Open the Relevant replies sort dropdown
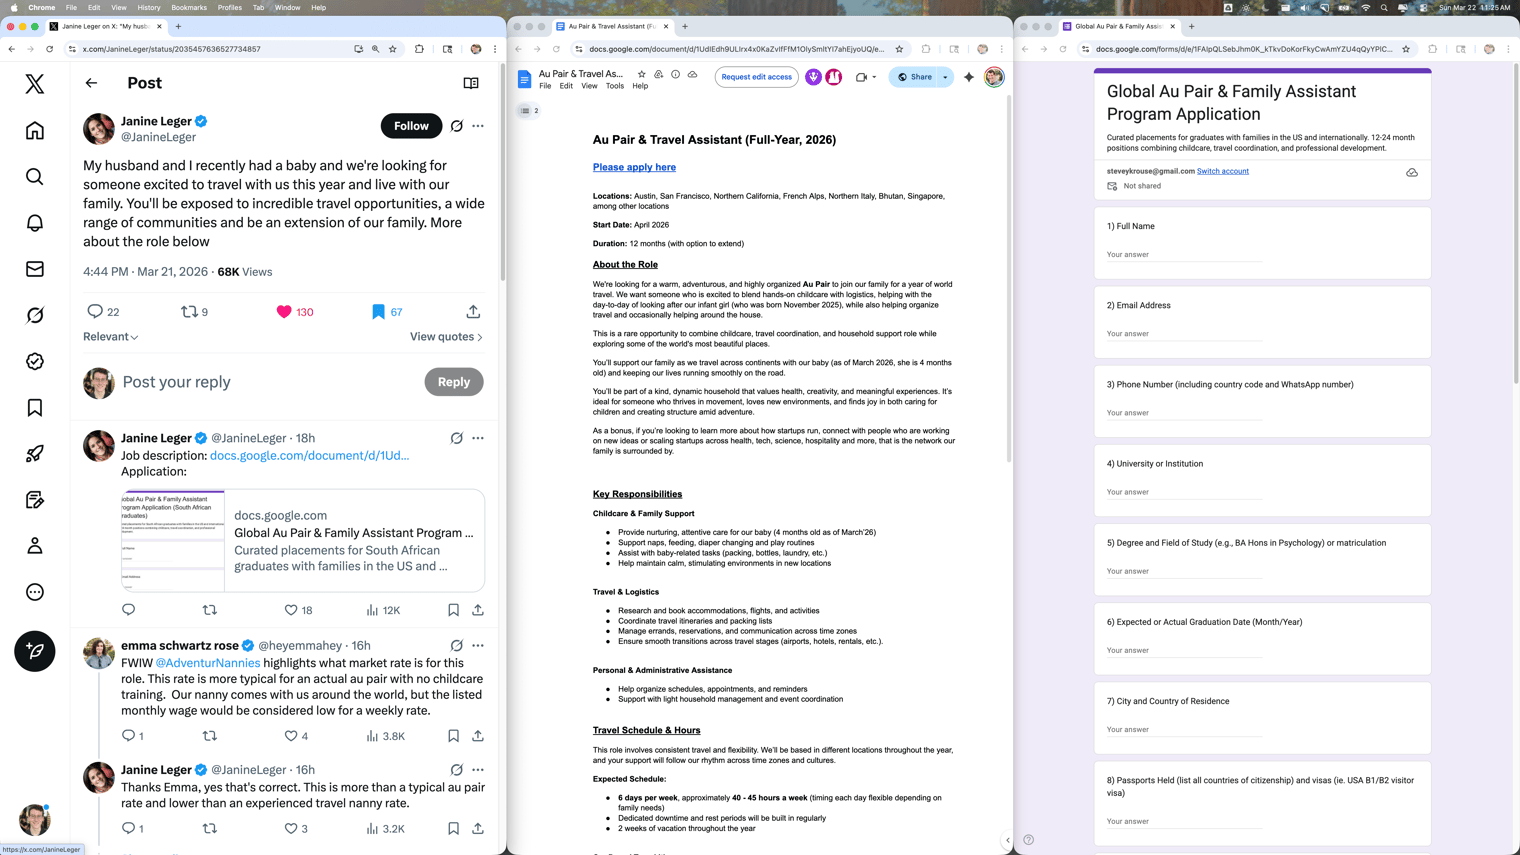Image resolution: width=1520 pixels, height=855 pixels. 111,337
